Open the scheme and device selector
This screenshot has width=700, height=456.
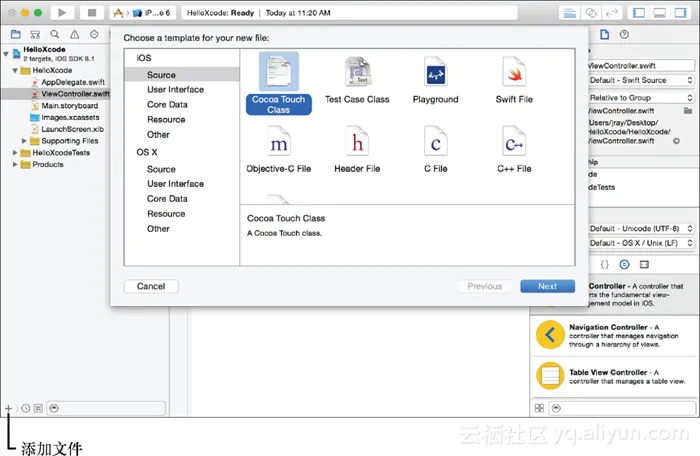[143, 13]
